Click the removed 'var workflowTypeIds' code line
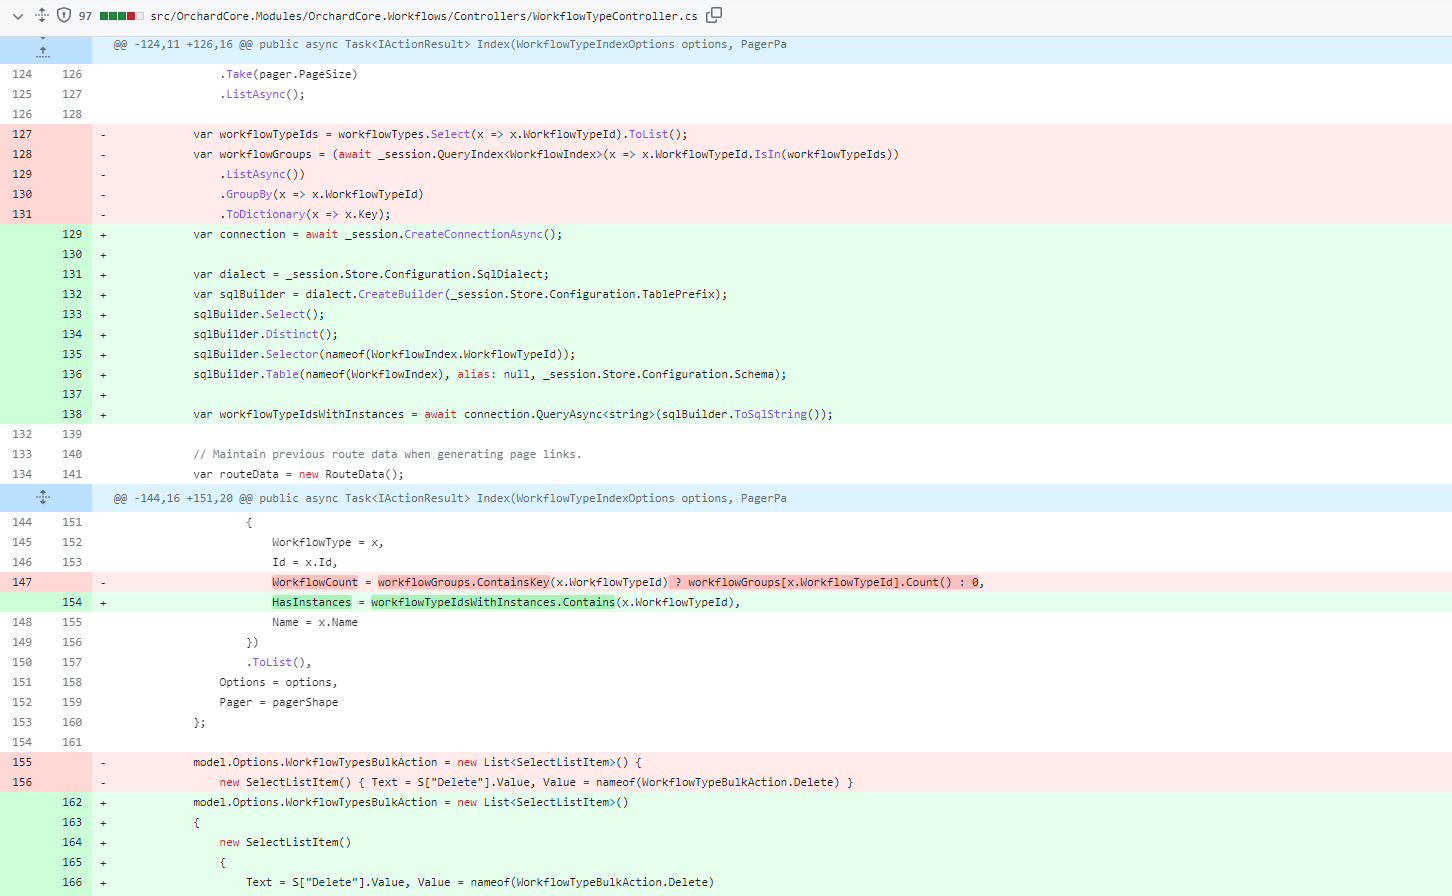Image resolution: width=1452 pixels, height=896 pixels. tap(440, 134)
